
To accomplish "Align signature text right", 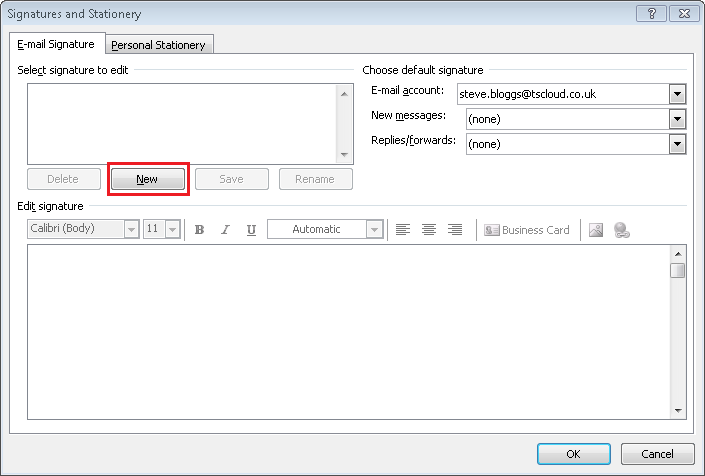I will coord(455,230).
